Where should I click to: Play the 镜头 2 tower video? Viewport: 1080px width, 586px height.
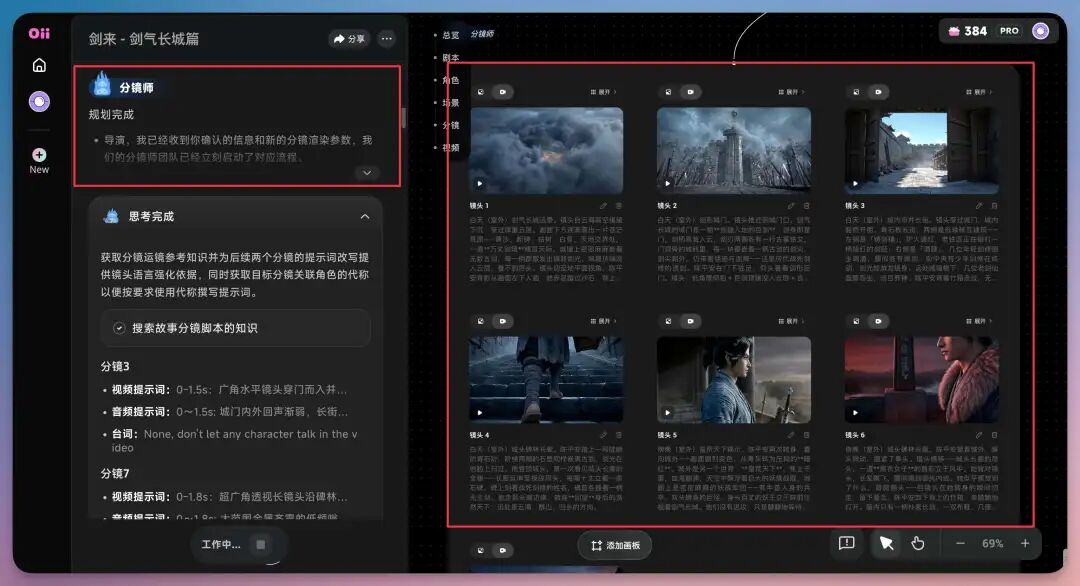tap(667, 183)
